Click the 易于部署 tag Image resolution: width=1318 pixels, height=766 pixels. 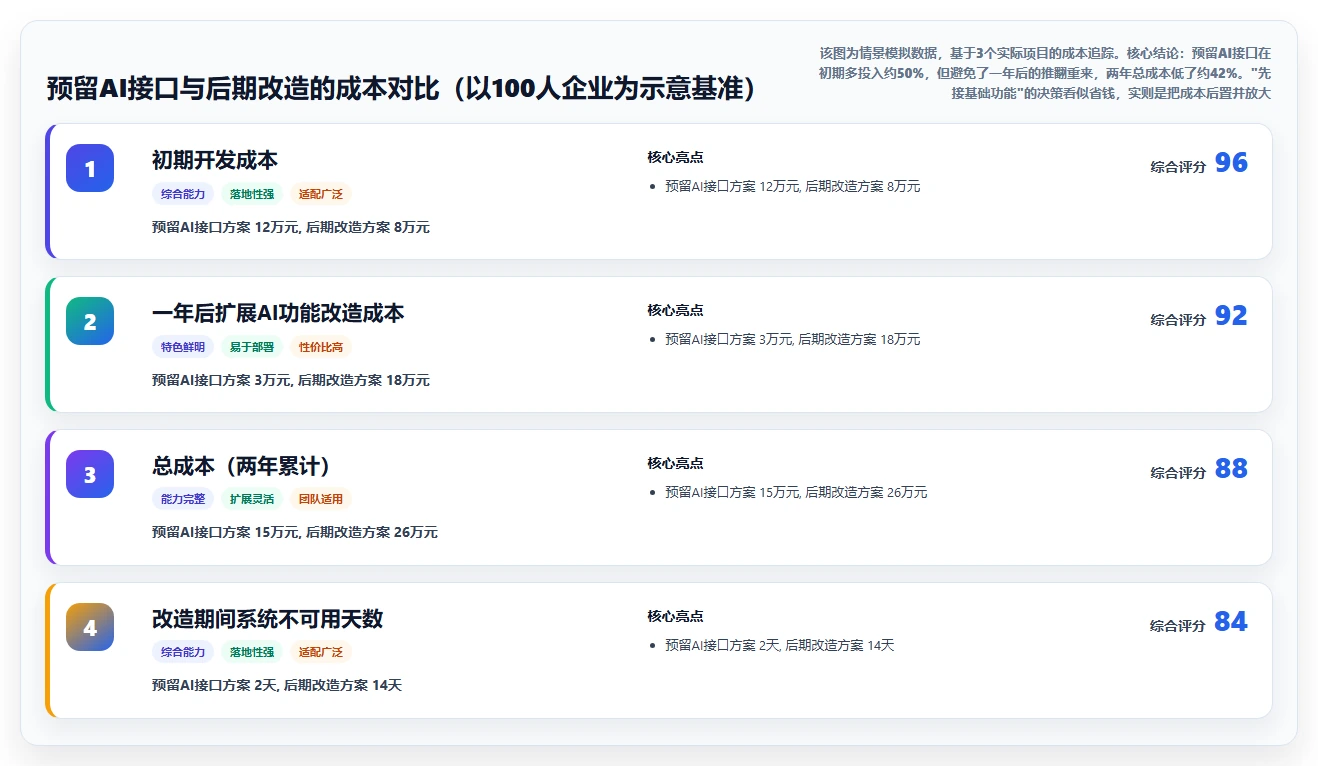252,347
